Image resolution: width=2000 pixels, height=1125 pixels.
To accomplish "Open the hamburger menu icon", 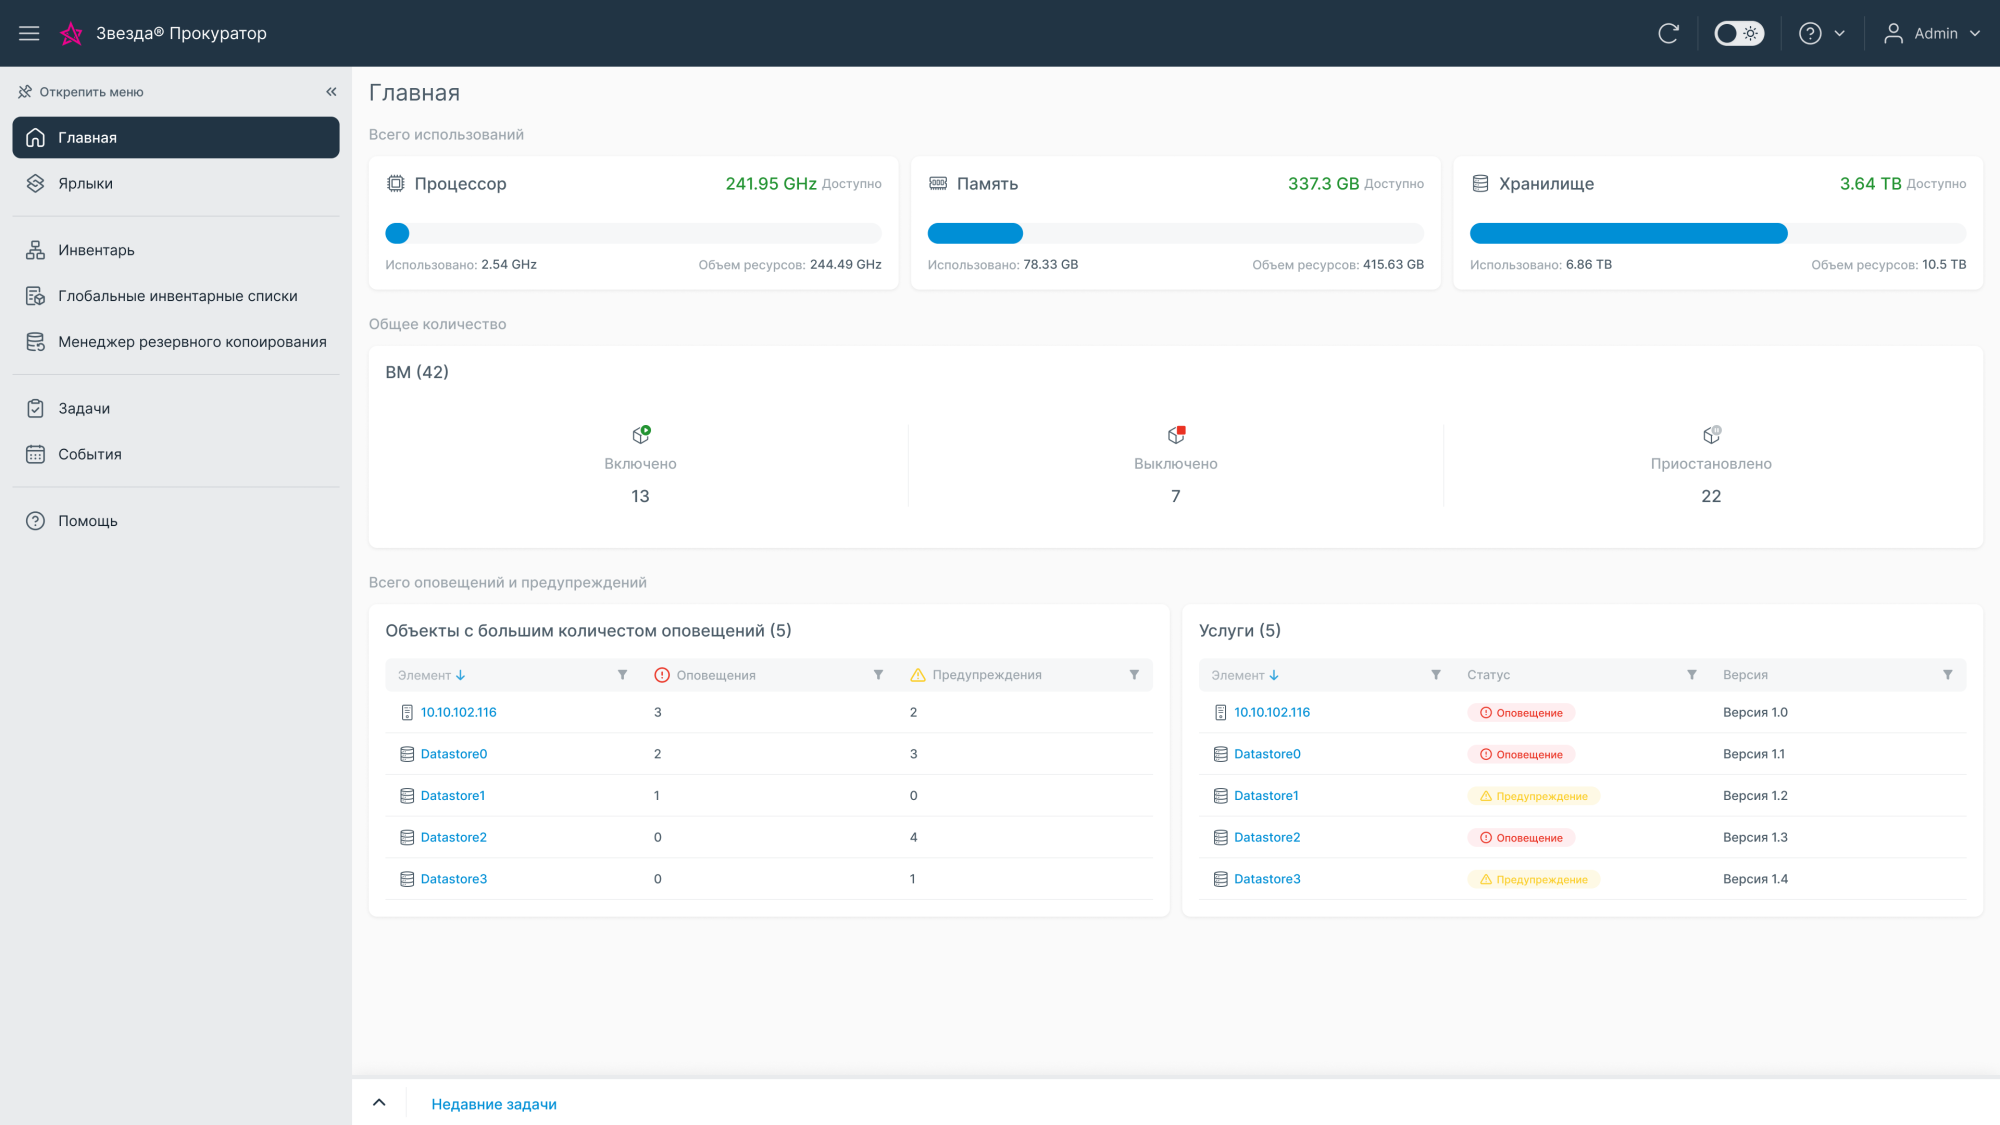I will (x=29, y=33).
